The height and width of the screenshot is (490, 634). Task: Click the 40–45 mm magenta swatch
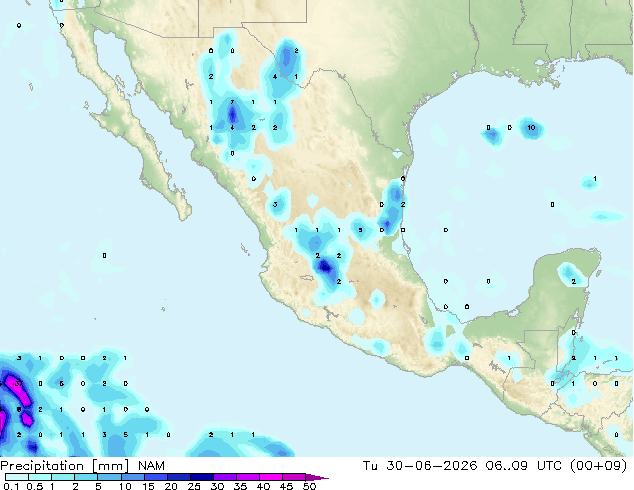tap(270, 477)
